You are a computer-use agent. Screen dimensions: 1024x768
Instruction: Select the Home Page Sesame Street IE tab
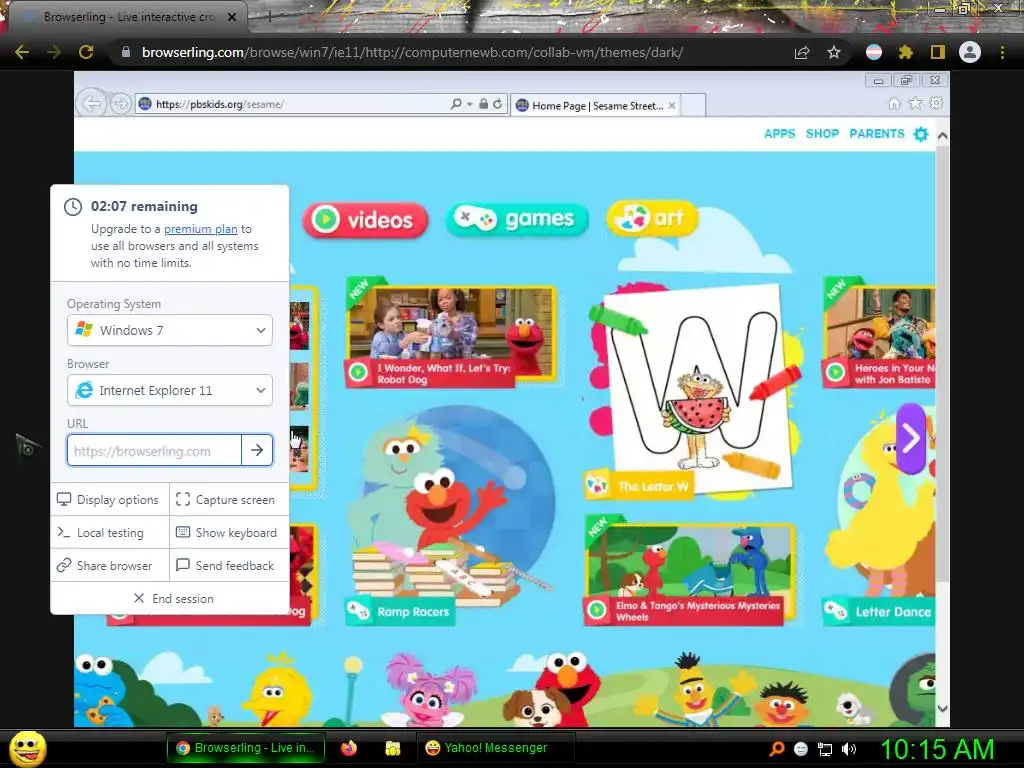tap(596, 105)
